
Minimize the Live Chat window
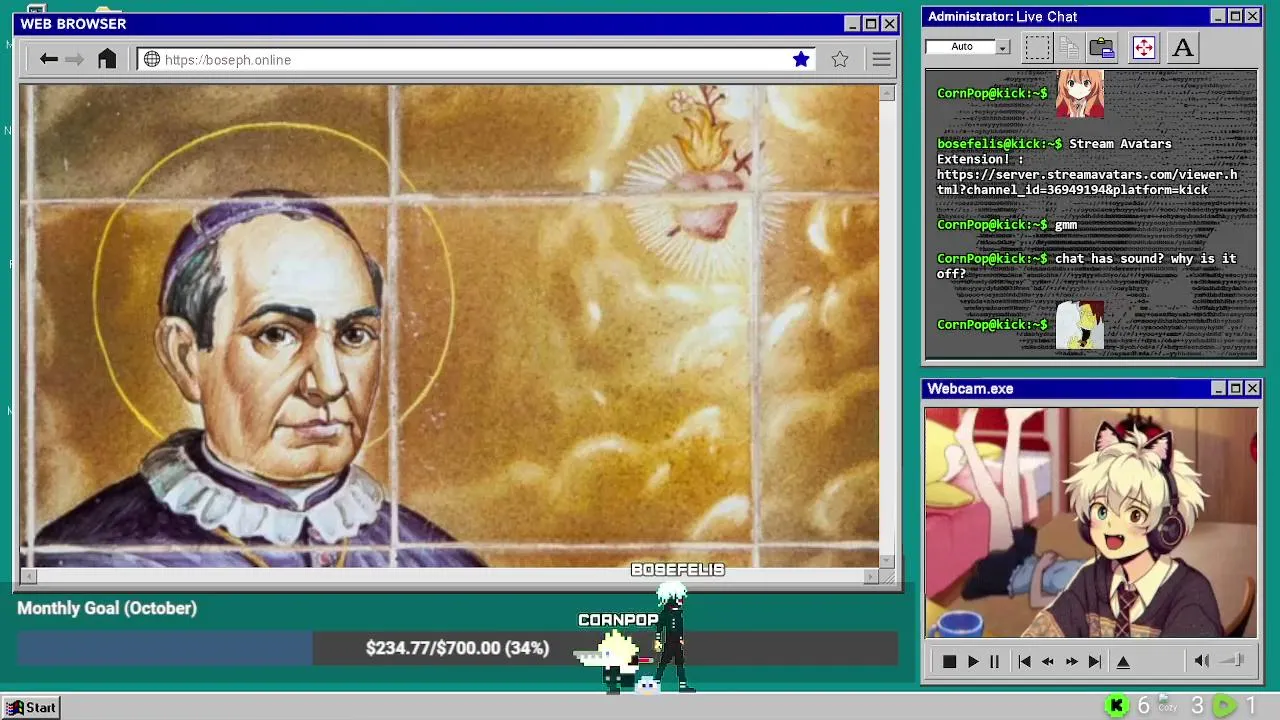1217,16
